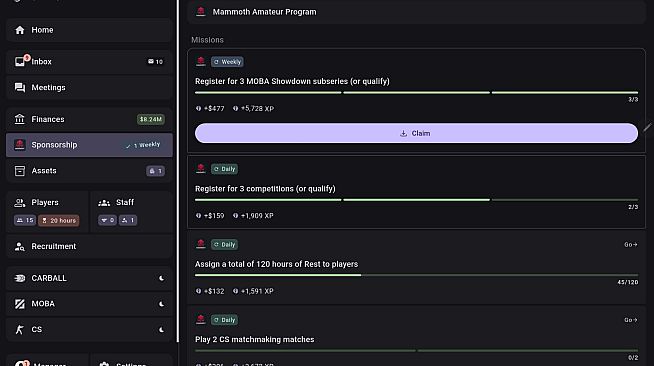
Task: Expand the CS game section
Action: point(89,330)
